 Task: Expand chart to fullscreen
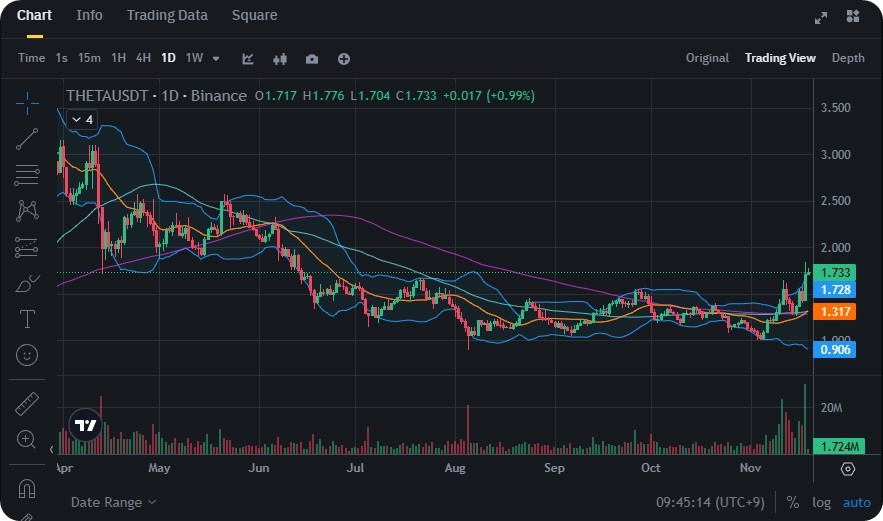[821, 18]
